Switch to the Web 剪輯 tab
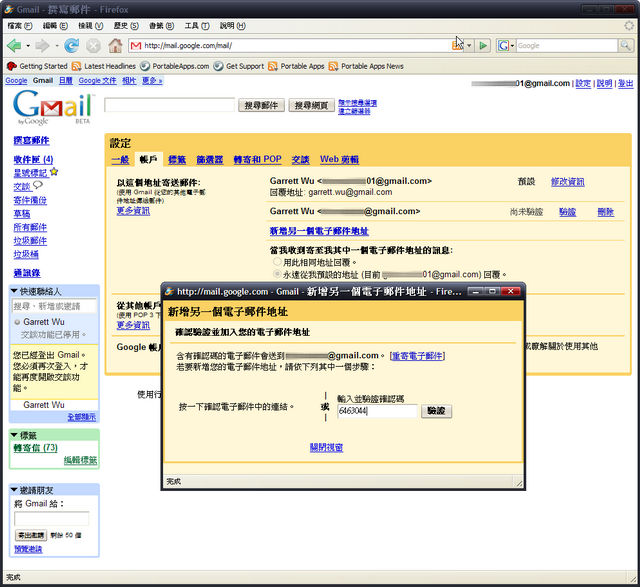Viewport: 640px width, 587px height. coord(339,160)
